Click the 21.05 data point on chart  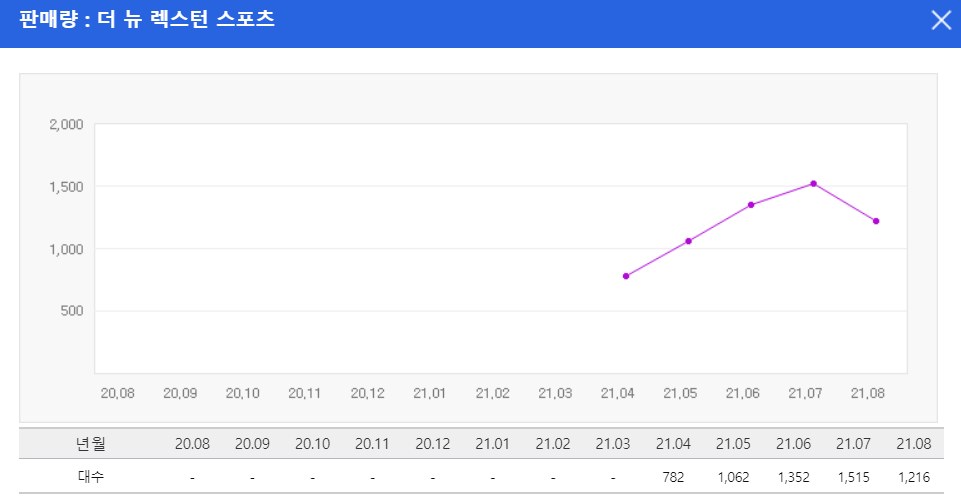(x=688, y=241)
